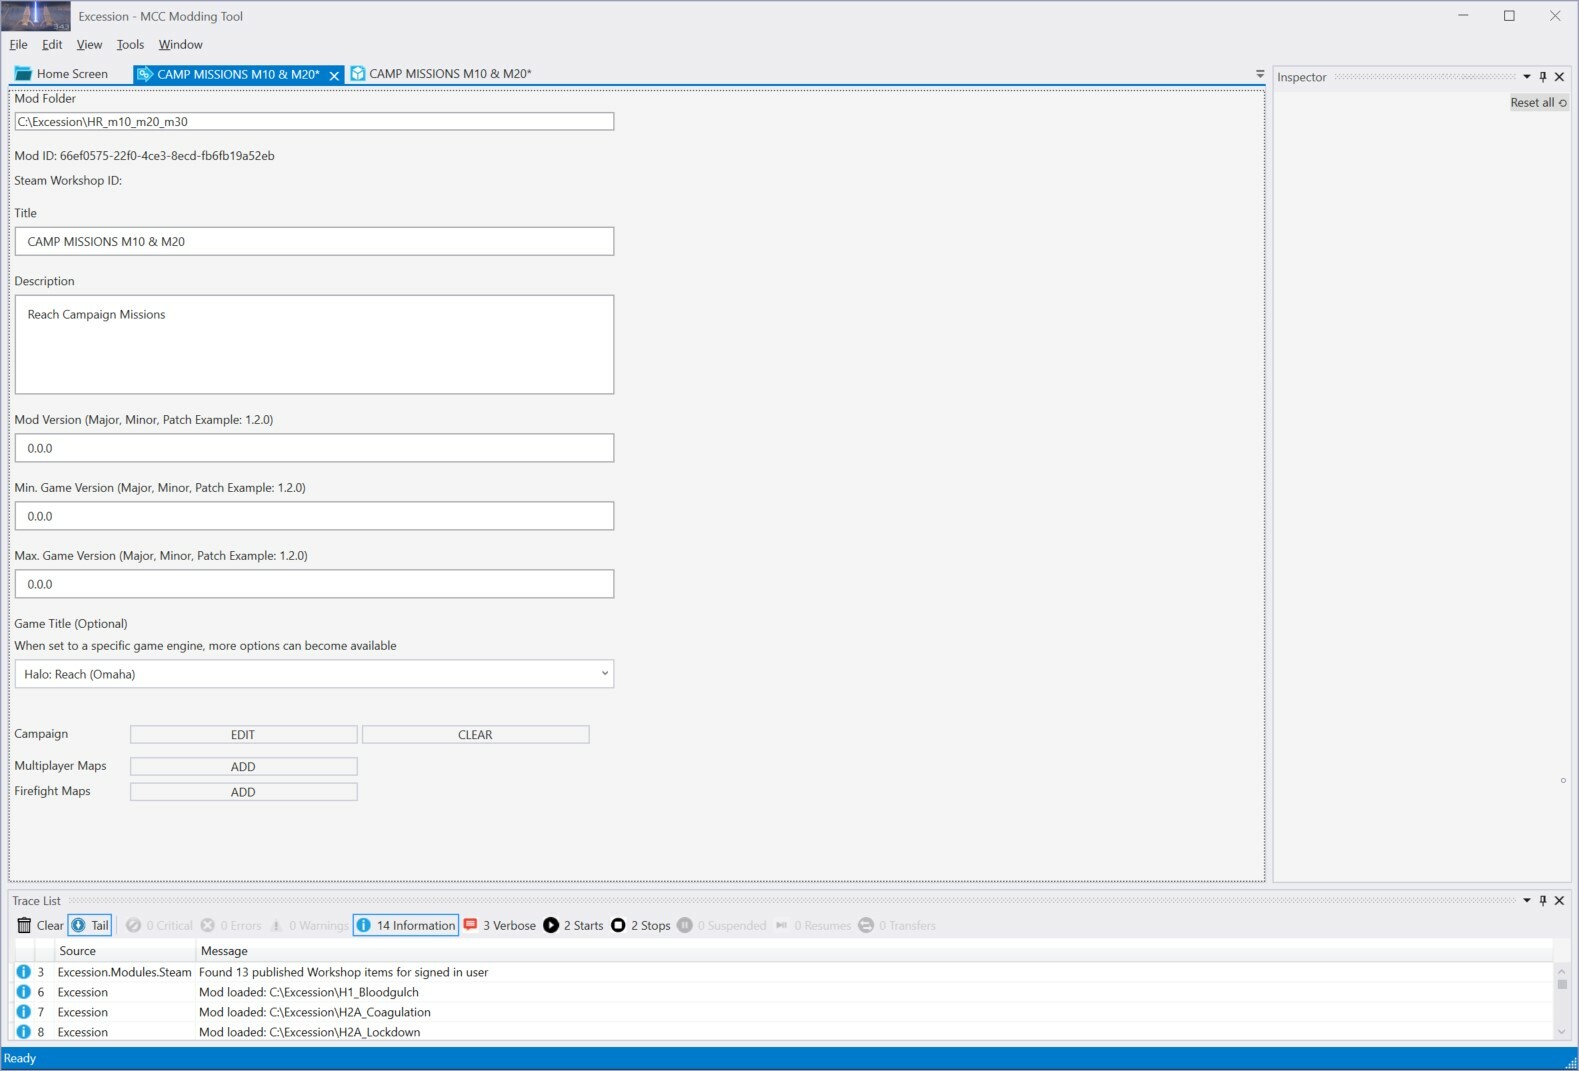Click the Min. Game Version field
The height and width of the screenshot is (1071, 1579).
click(x=314, y=516)
